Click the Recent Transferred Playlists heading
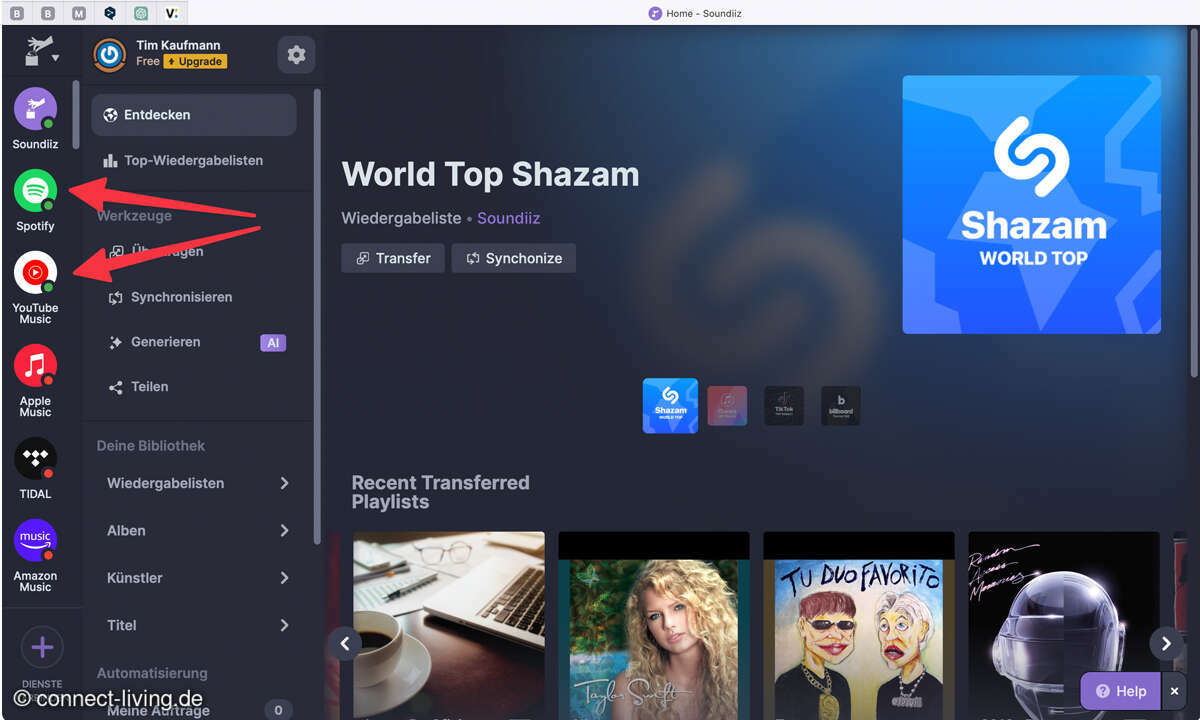 [x=440, y=492]
